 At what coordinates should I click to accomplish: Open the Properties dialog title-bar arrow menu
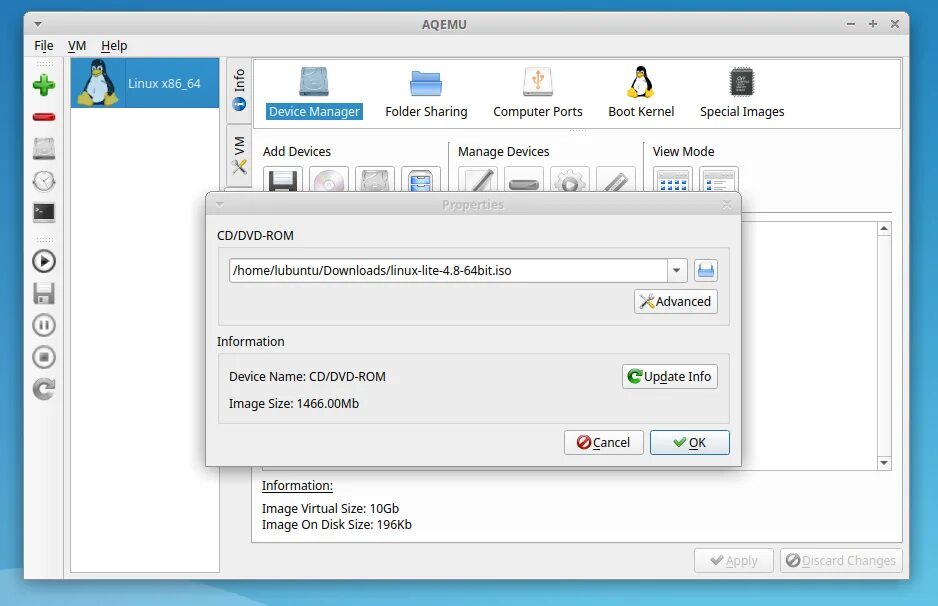pyautogui.click(x=220, y=205)
